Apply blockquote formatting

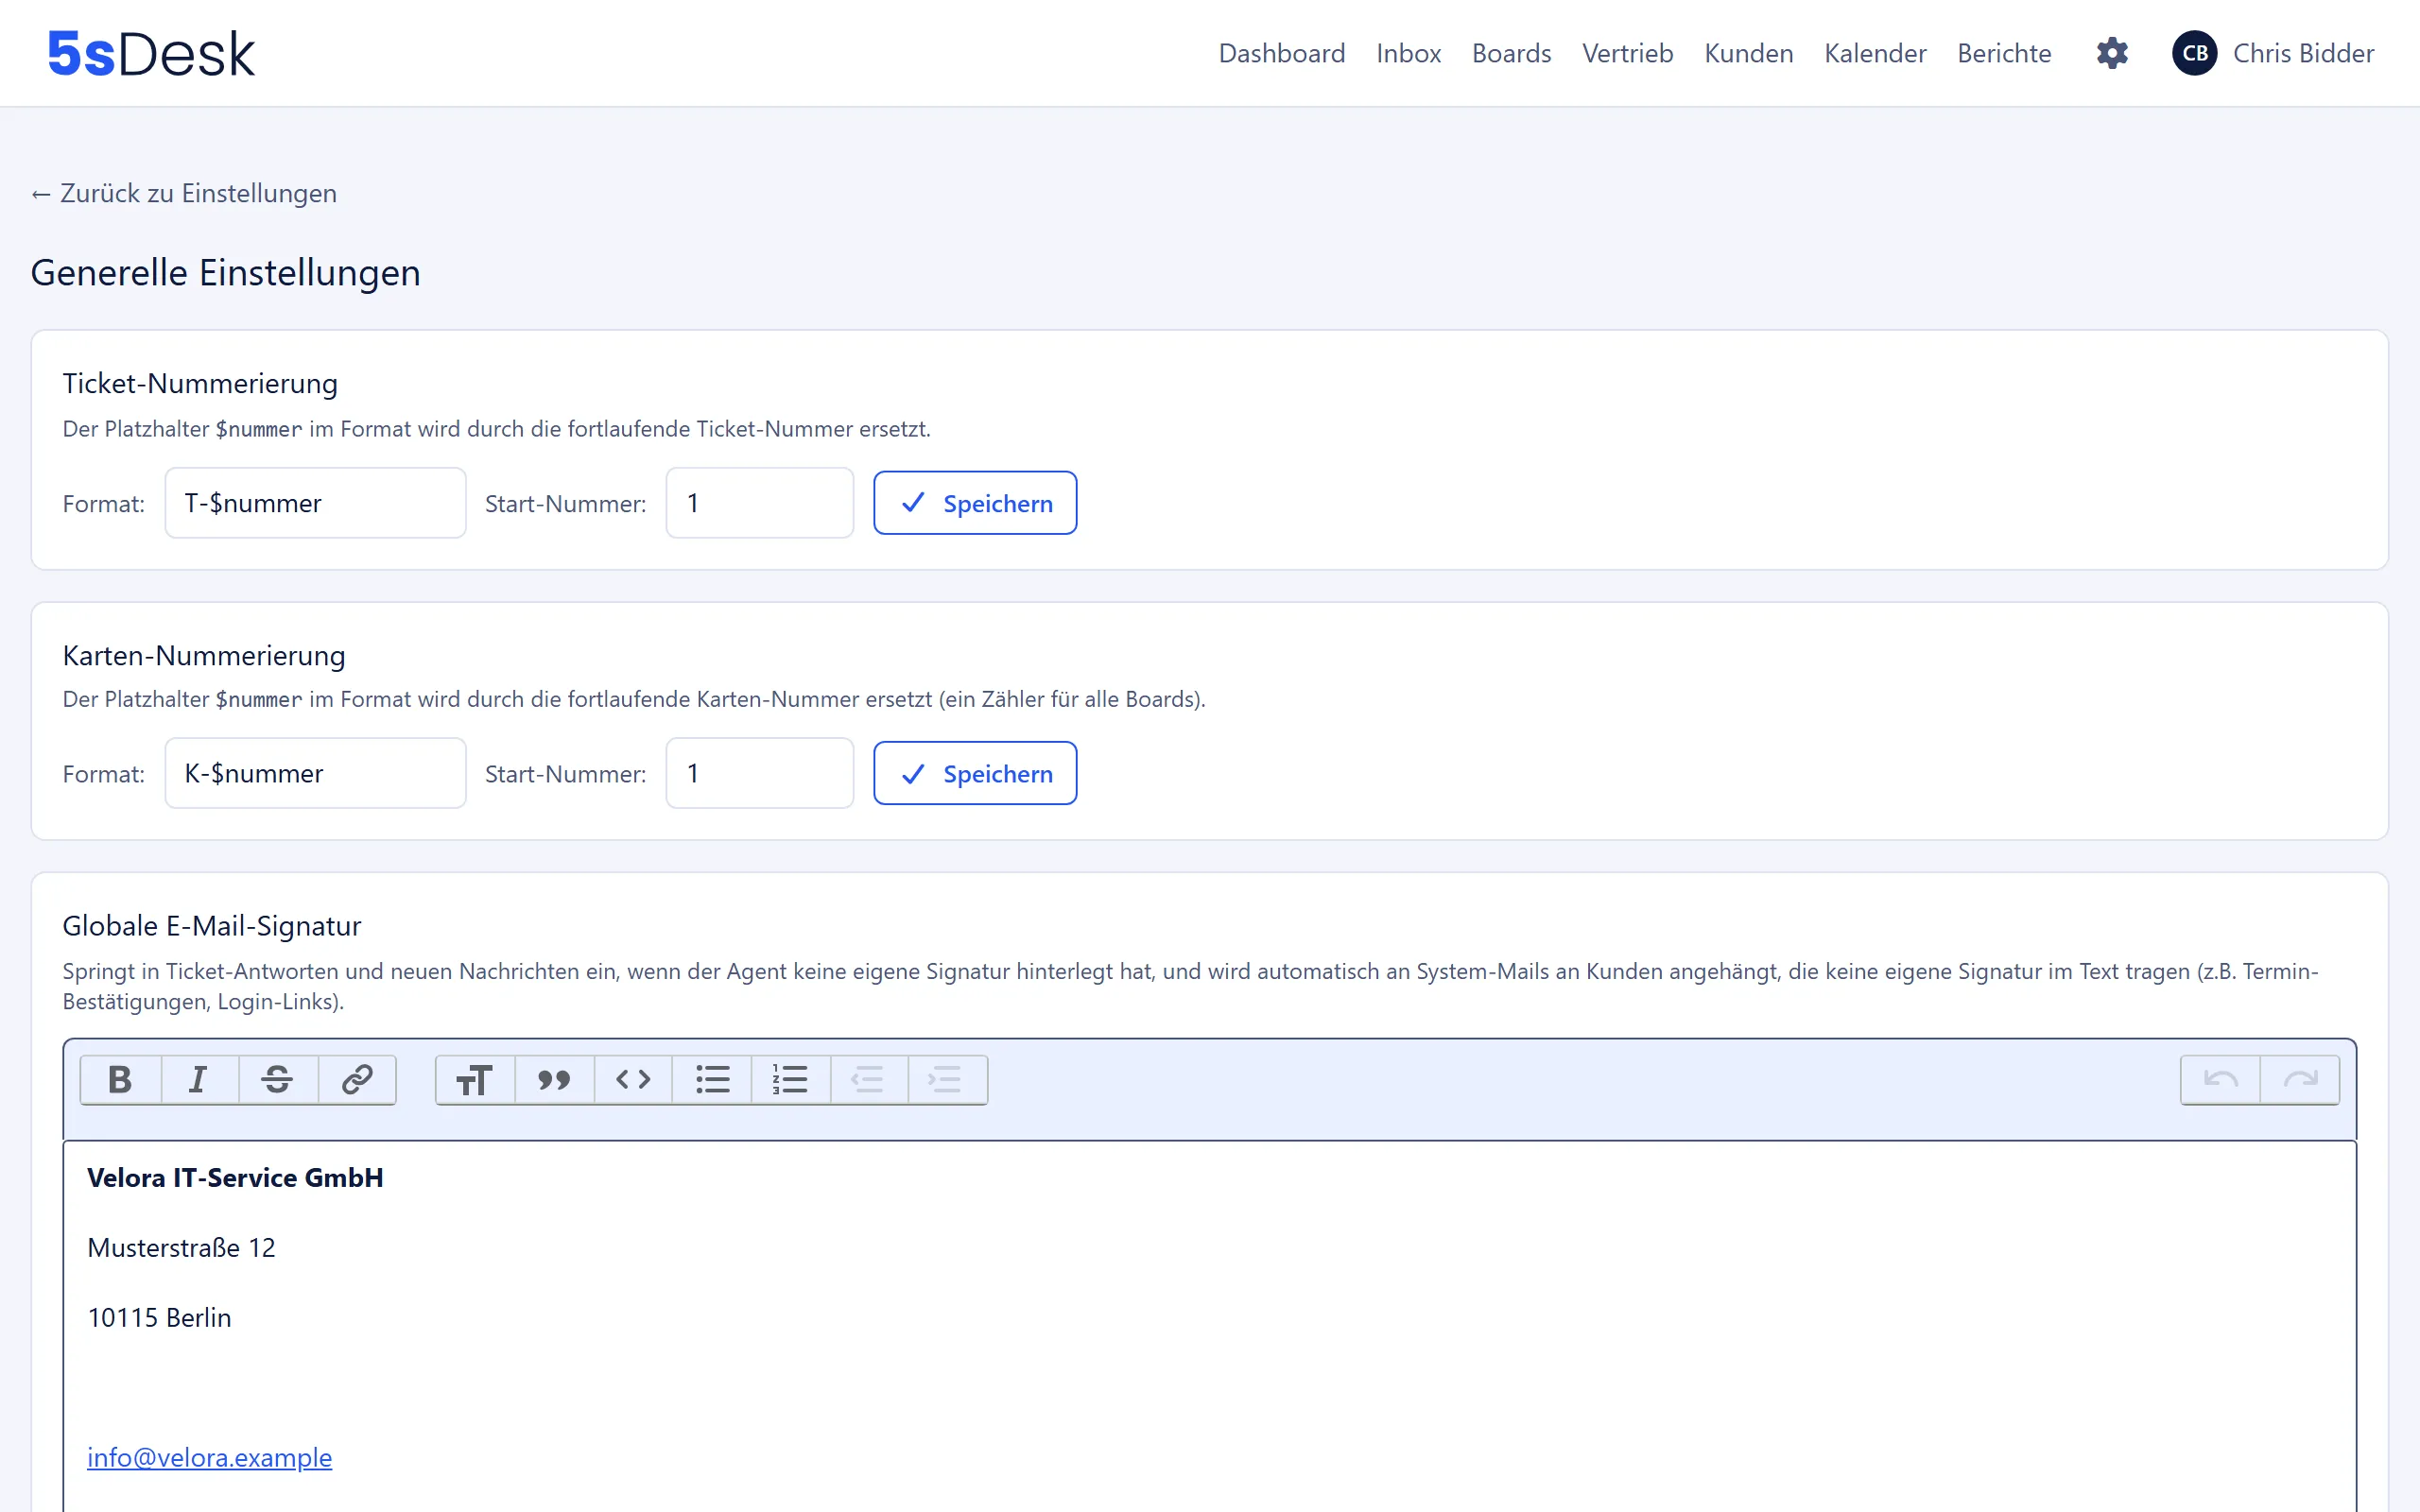[554, 1080]
